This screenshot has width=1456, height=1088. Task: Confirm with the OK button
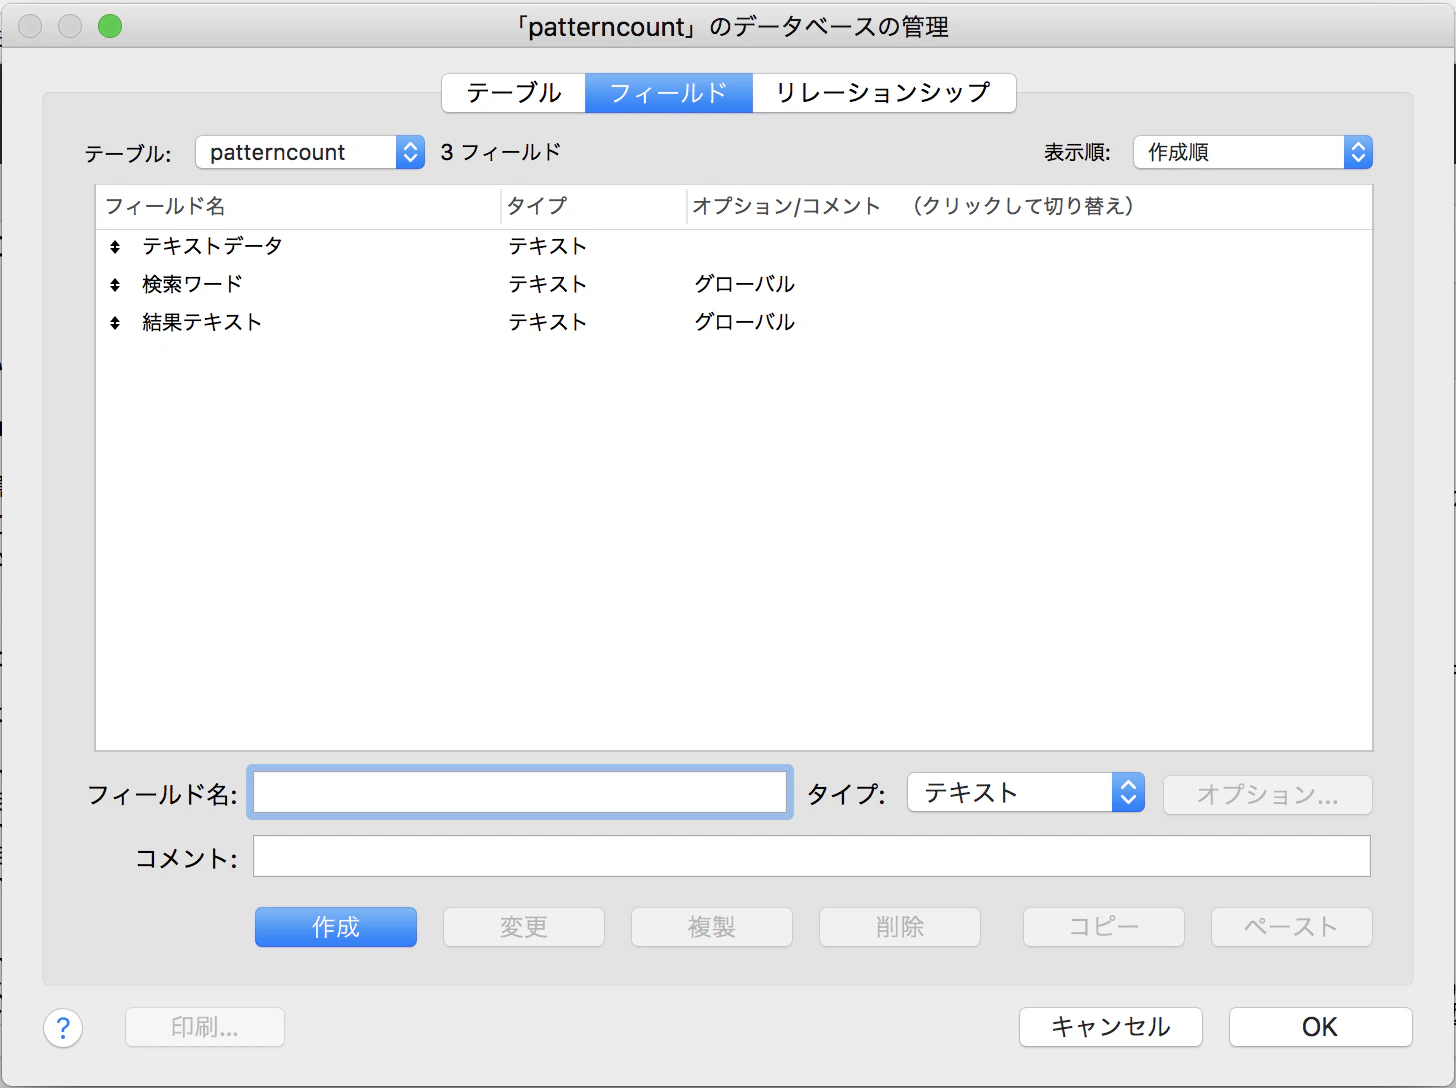tap(1320, 1027)
